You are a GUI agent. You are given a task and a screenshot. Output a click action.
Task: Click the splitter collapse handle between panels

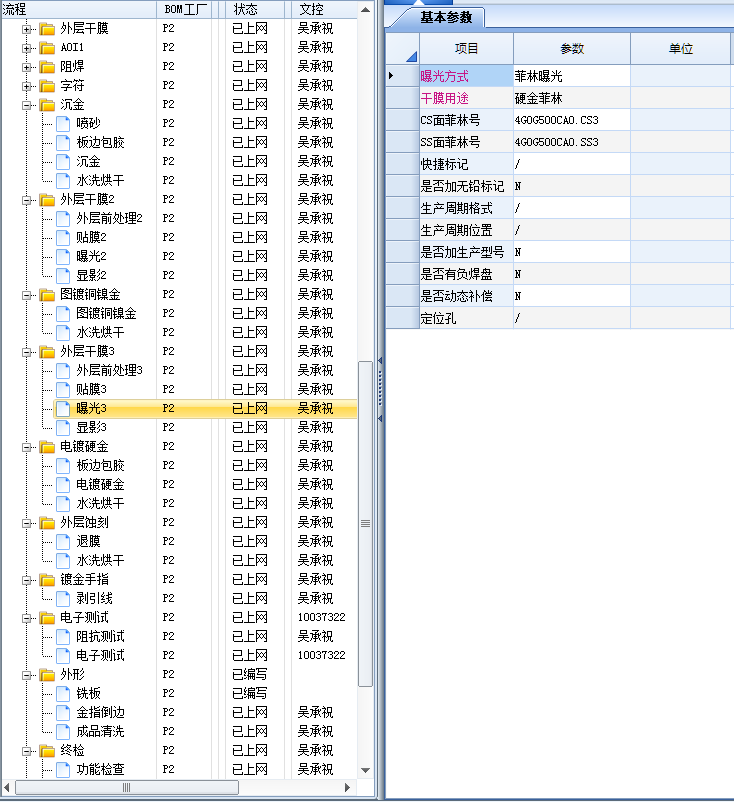click(x=380, y=390)
